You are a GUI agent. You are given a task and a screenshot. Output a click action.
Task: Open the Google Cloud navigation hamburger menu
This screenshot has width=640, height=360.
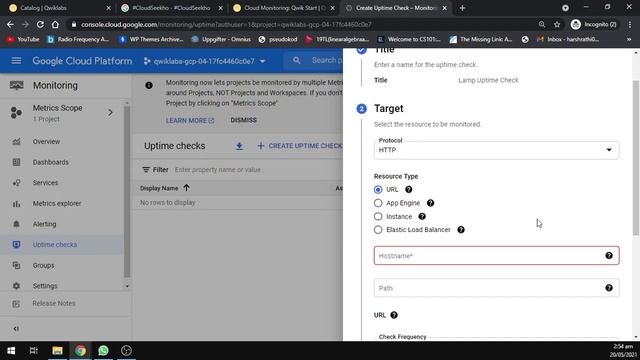click(x=16, y=61)
